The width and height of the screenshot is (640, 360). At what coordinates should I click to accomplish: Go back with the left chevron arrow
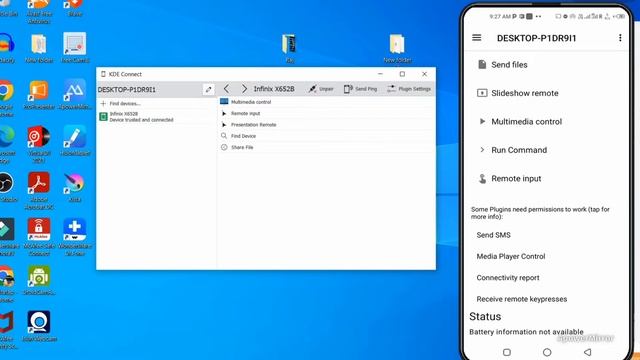[227, 89]
